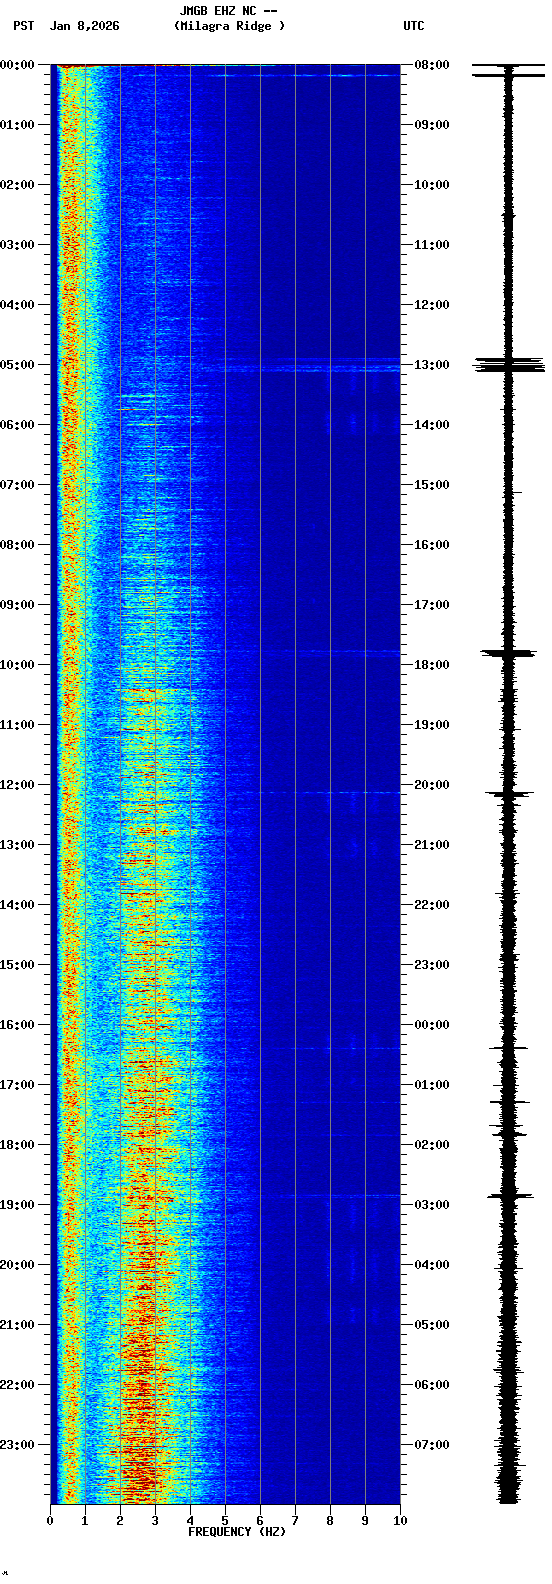This screenshot has width=552, height=1584.
Task: Click the PST time label '18:00'
Action: [x=16, y=1145]
